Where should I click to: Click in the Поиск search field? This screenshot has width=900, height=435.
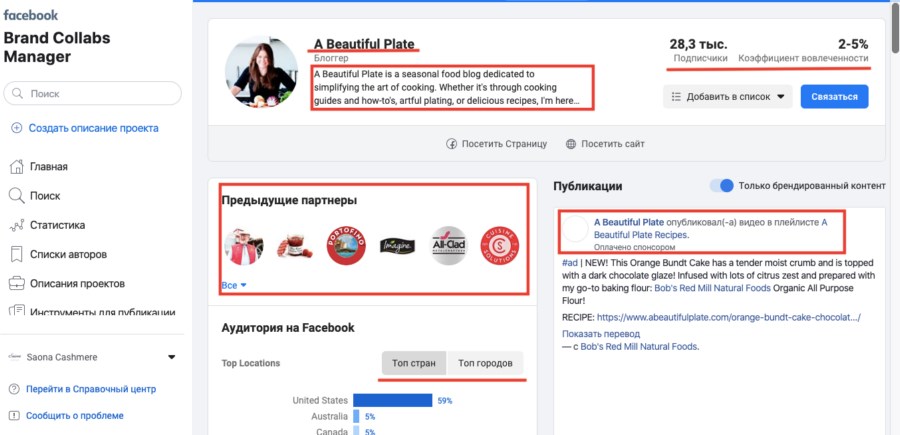coord(92,93)
